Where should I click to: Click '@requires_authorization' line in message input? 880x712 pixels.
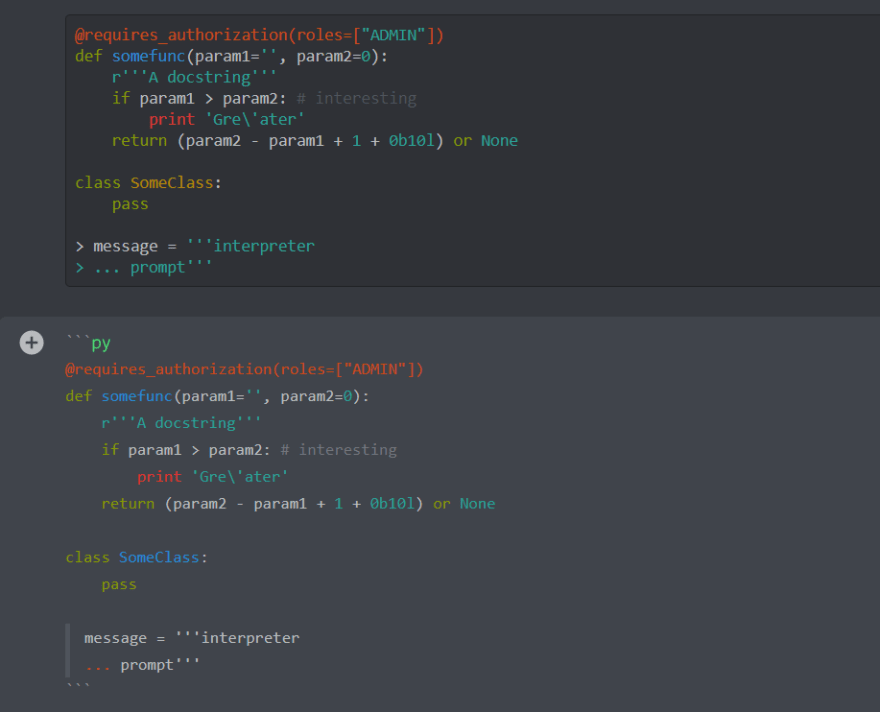point(244,369)
